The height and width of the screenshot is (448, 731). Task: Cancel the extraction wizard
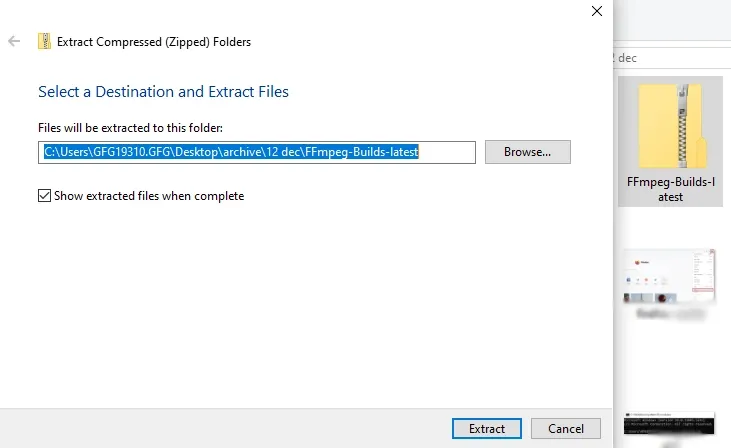565,428
